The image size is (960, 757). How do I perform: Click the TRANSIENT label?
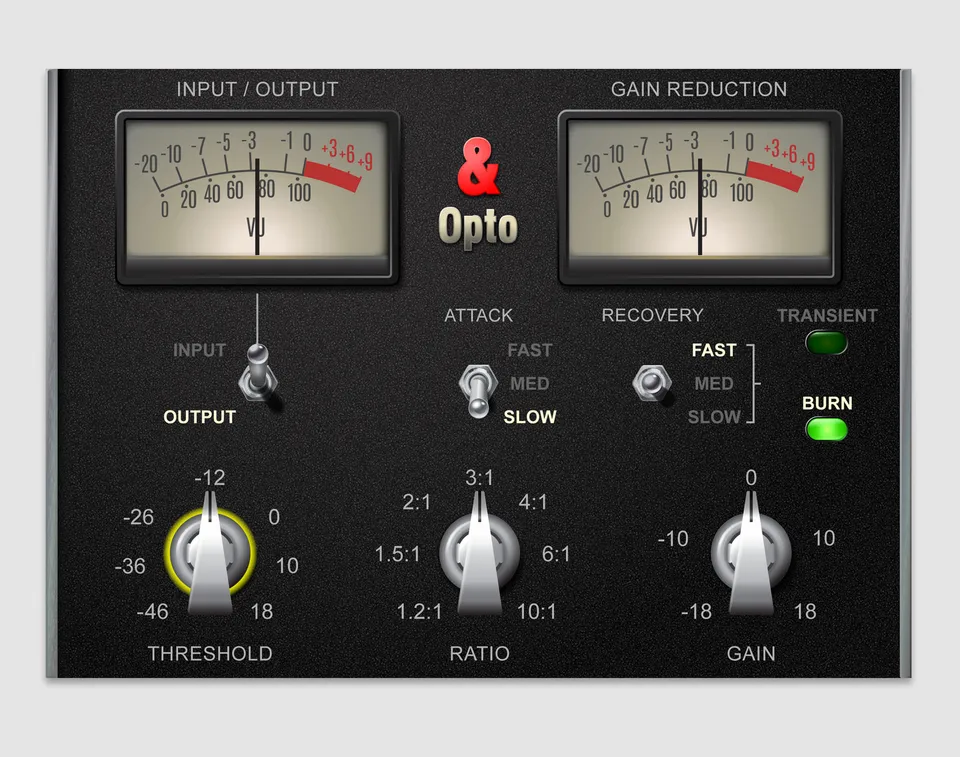pyautogui.click(x=827, y=315)
